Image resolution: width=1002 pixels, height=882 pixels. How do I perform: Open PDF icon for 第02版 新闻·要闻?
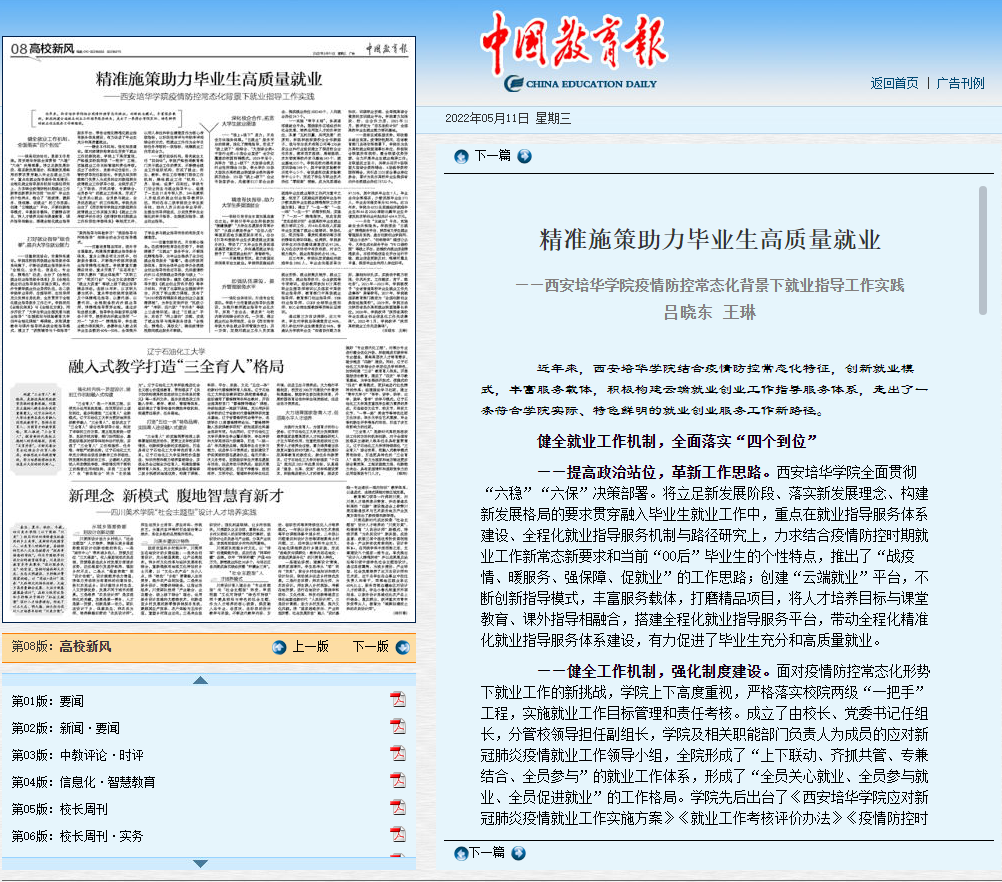point(398,727)
